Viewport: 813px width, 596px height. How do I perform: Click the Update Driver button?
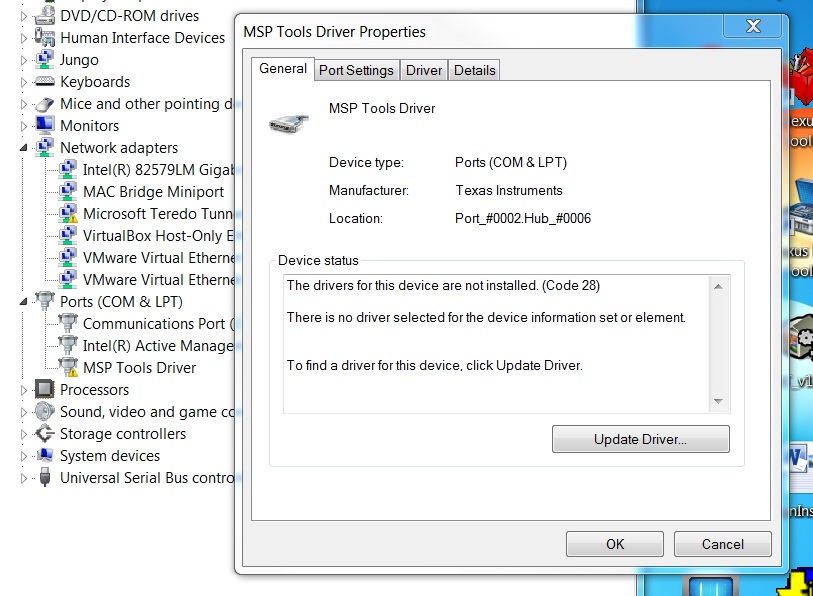pyautogui.click(x=640, y=439)
